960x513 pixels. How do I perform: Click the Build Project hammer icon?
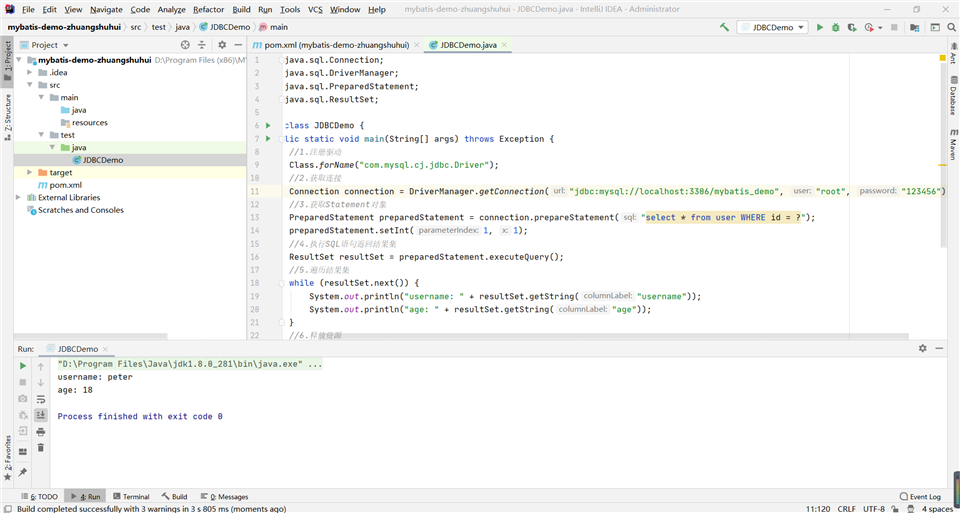(x=724, y=27)
